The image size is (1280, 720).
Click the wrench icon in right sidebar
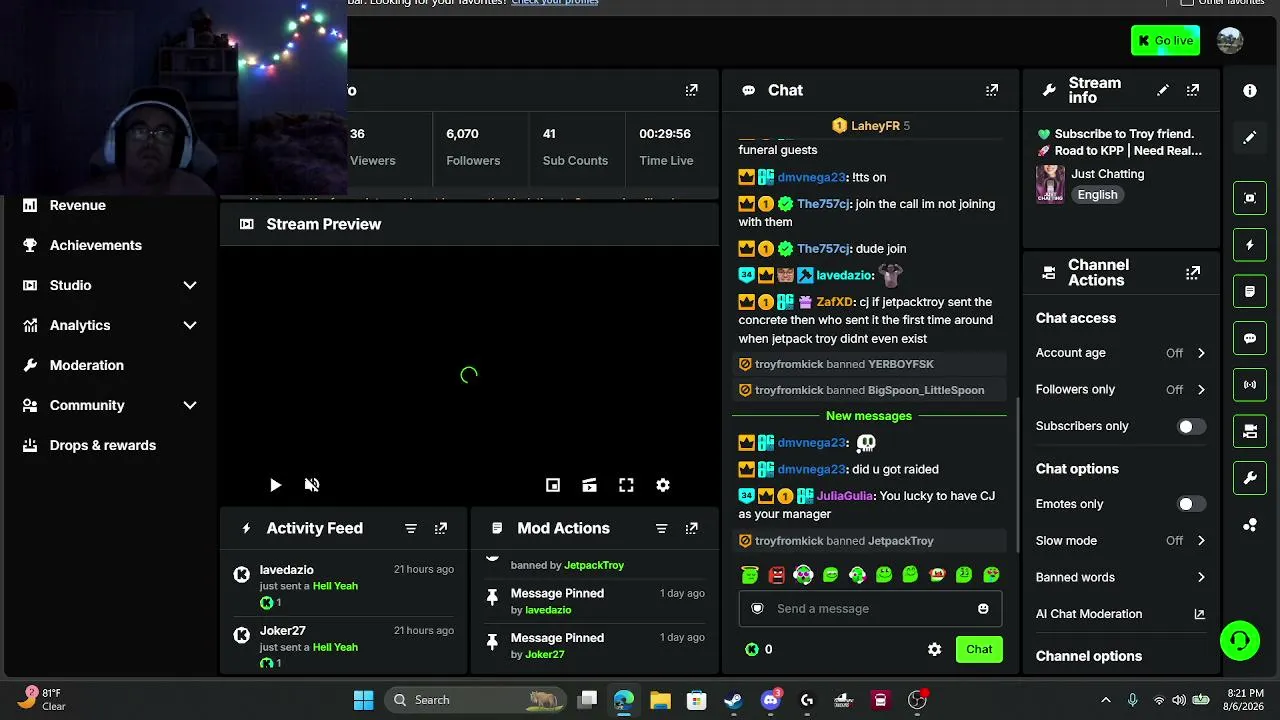tap(1250, 478)
